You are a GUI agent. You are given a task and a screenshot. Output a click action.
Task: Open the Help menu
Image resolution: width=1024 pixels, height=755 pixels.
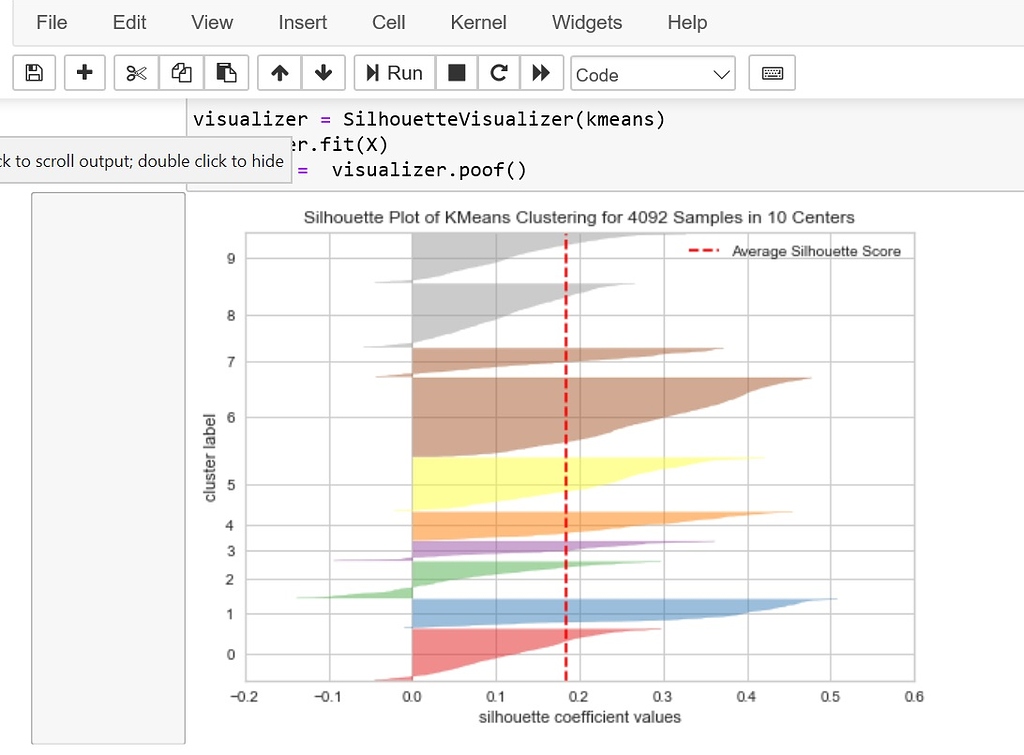[x=687, y=22]
